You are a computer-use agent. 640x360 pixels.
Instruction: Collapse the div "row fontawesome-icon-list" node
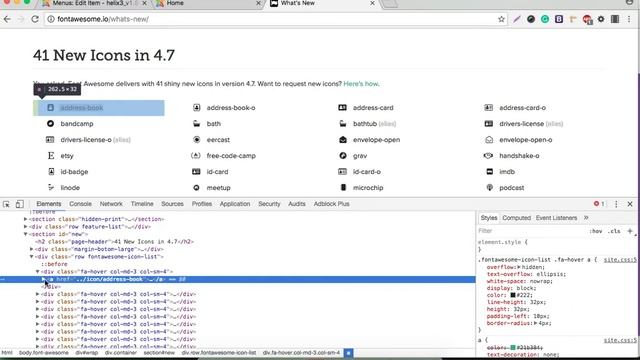(31, 257)
